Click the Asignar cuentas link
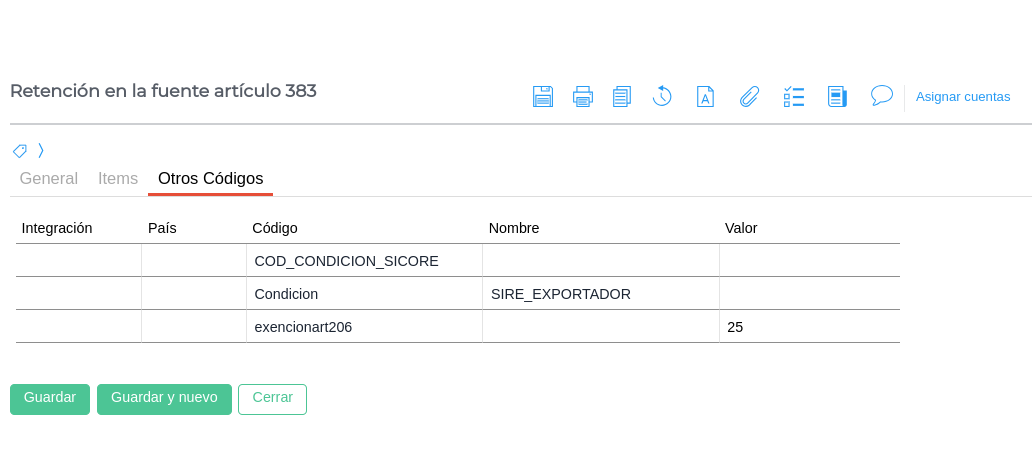Screen dimensions: 1032x457 pyautogui.click(x=963, y=97)
